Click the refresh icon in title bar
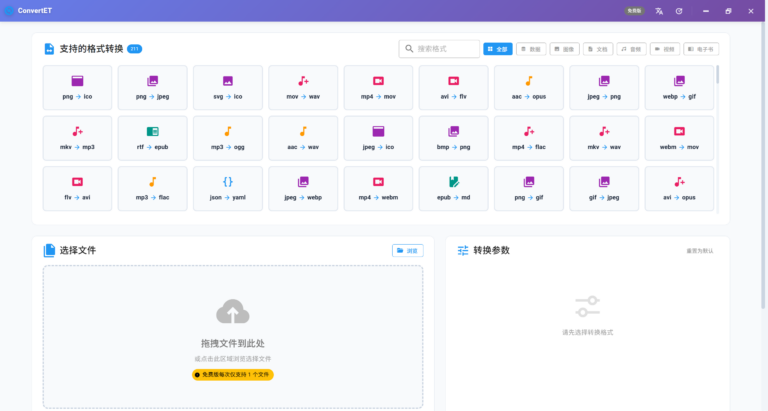The image size is (768, 411). point(679,11)
